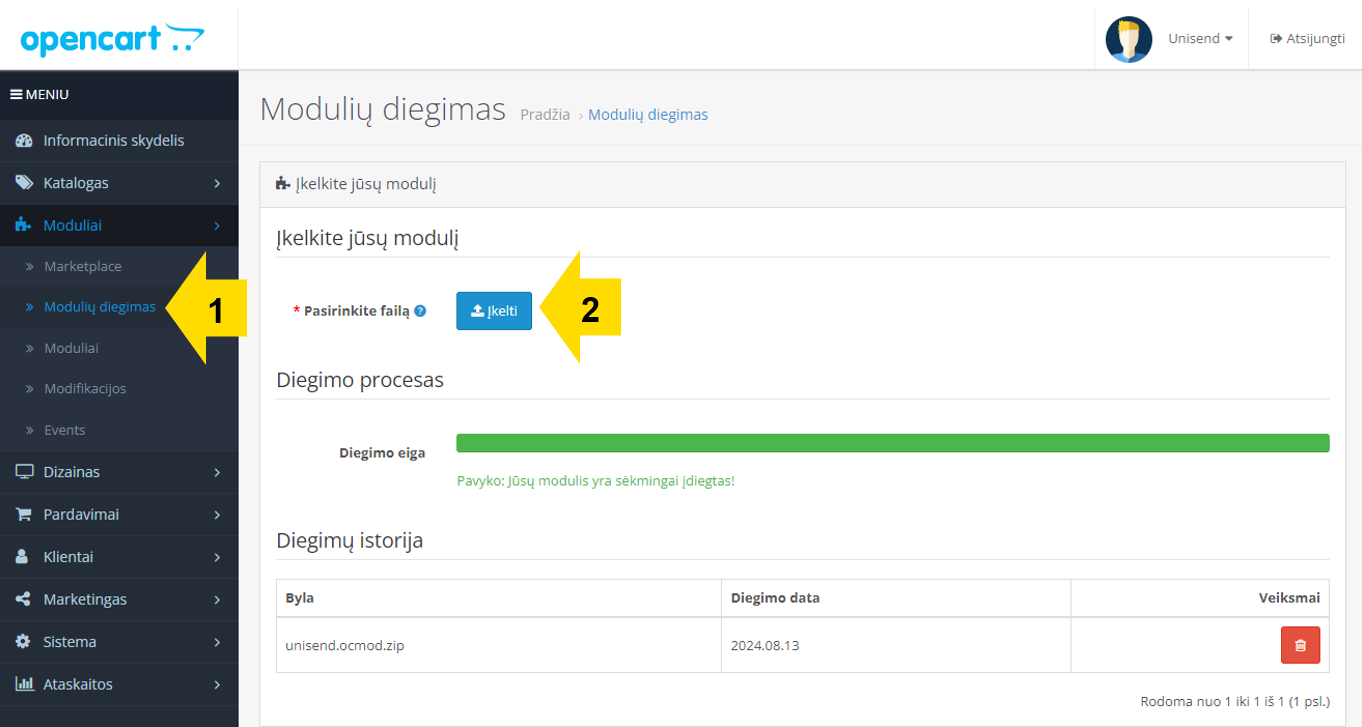
Task: Click the Diegimo procesas heading
Action: click(360, 381)
